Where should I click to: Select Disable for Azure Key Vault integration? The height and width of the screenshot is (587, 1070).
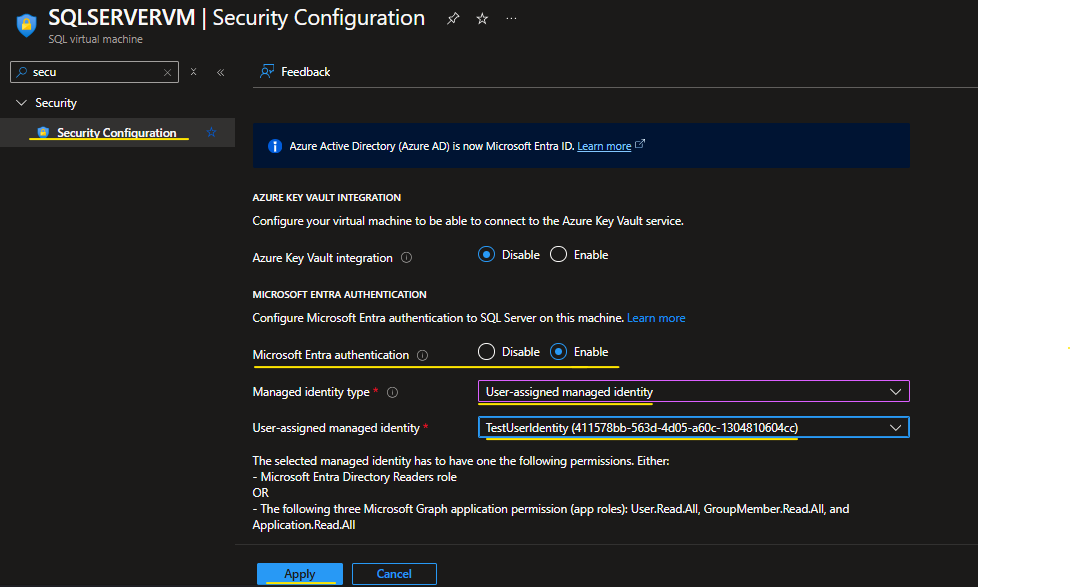(x=487, y=255)
